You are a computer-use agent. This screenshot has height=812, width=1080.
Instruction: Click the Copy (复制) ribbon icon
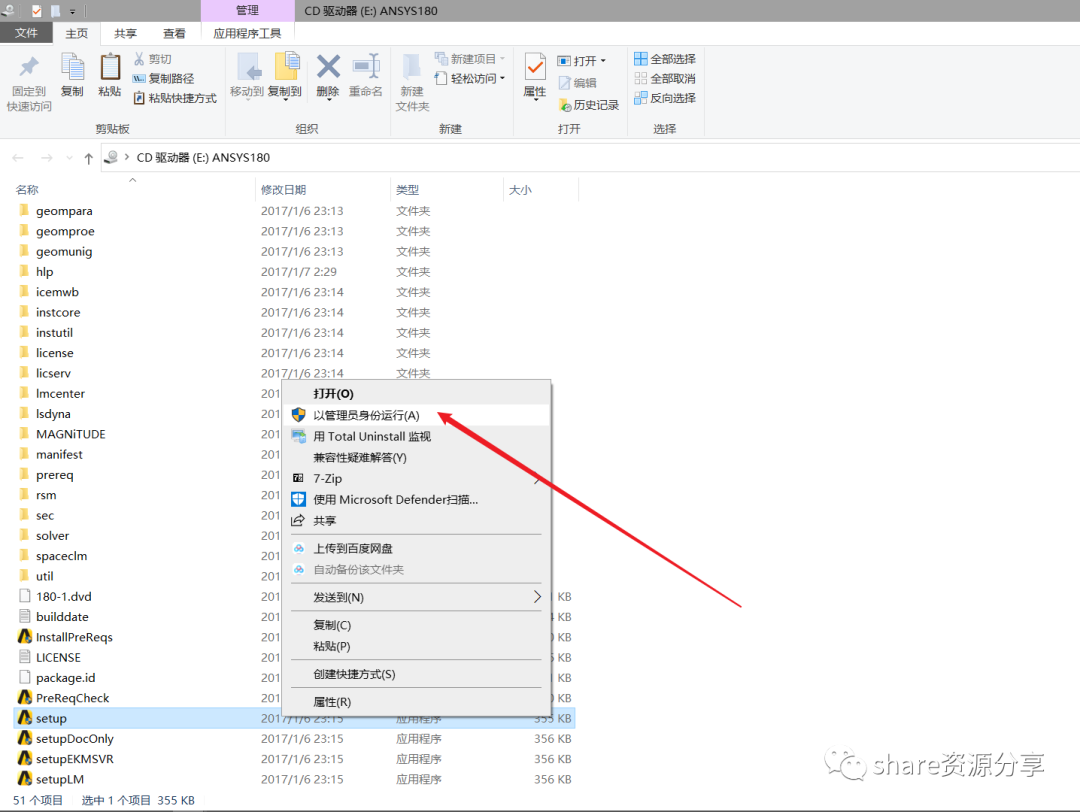(x=72, y=67)
